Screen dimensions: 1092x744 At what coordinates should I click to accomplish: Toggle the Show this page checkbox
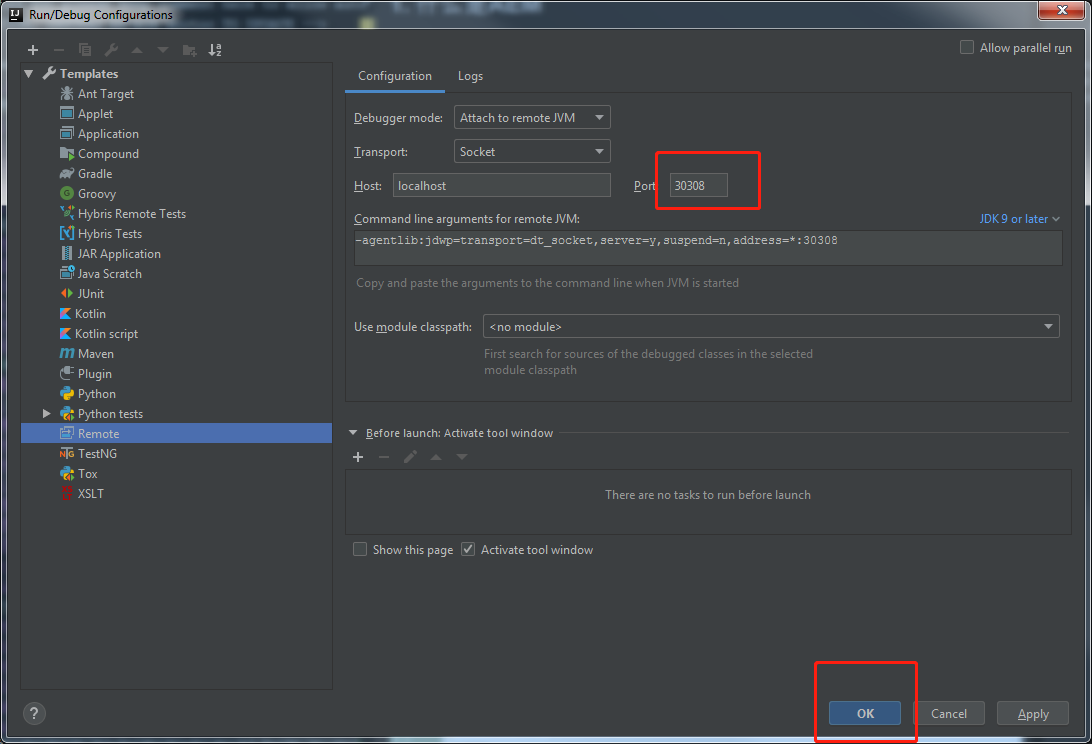[x=360, y=550]
